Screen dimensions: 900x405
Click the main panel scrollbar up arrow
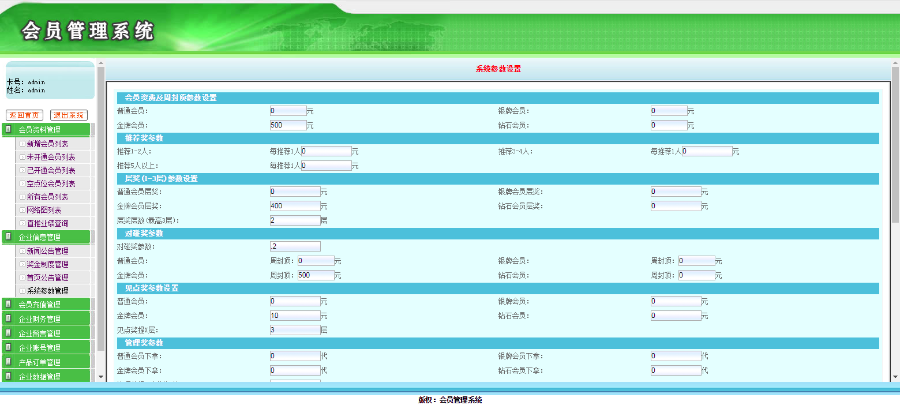coord(895,64)
